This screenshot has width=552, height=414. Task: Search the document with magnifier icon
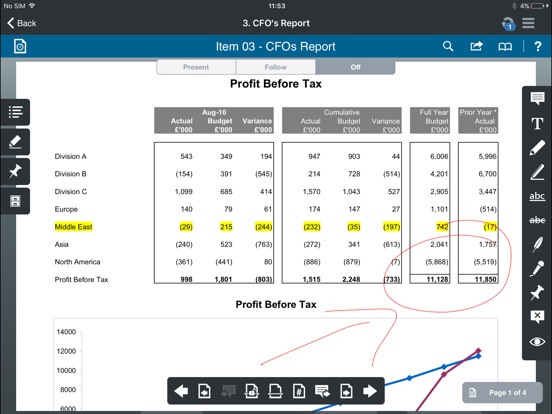pos(448,46)
